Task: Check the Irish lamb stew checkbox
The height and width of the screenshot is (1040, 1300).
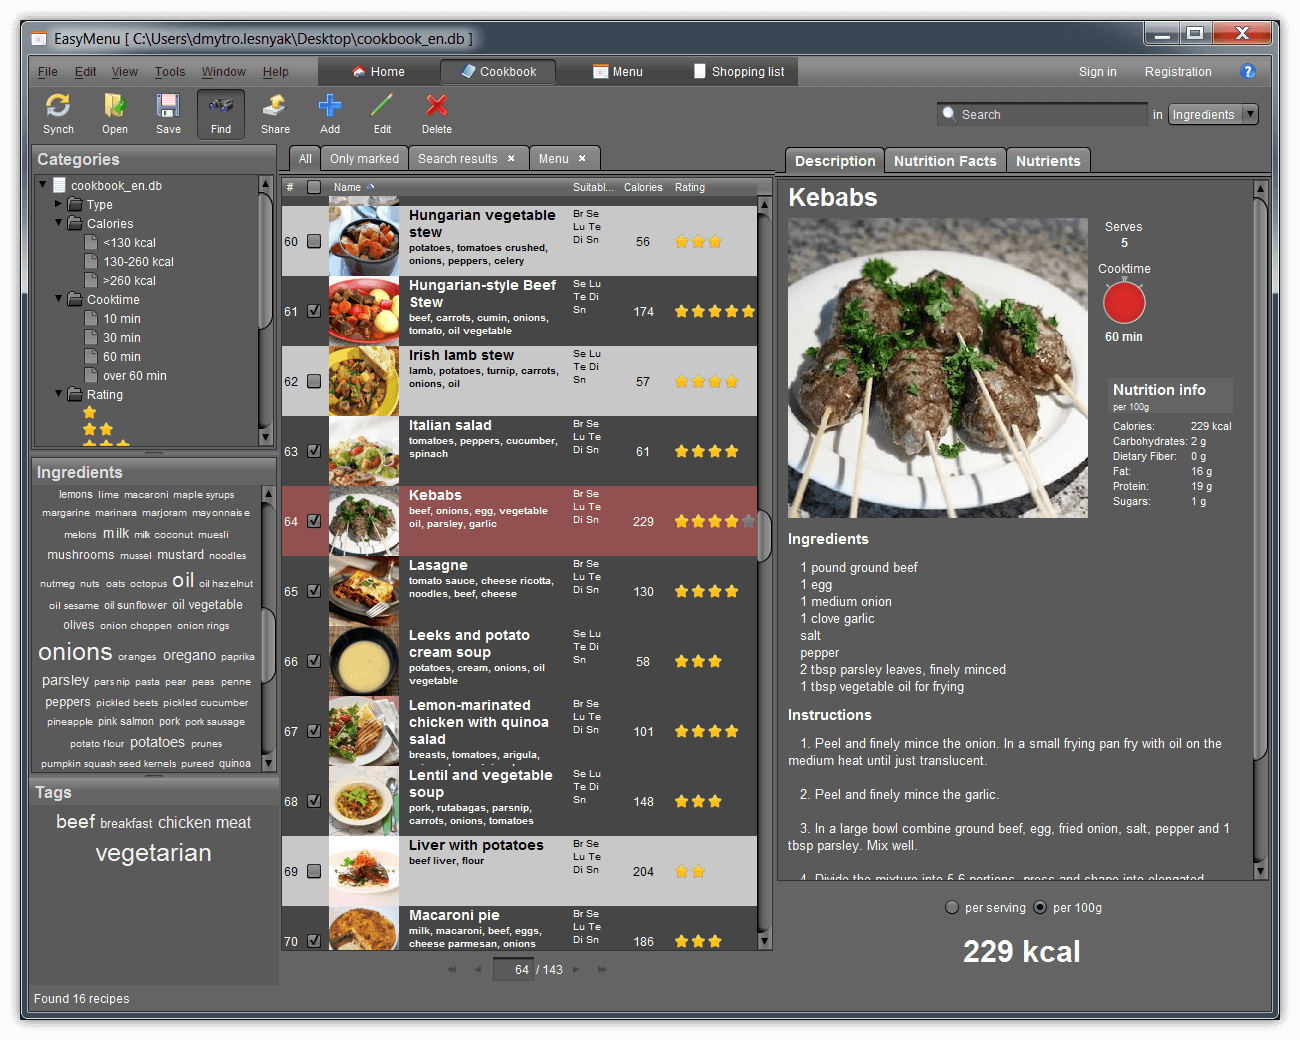Action: (x=314, y=381)
